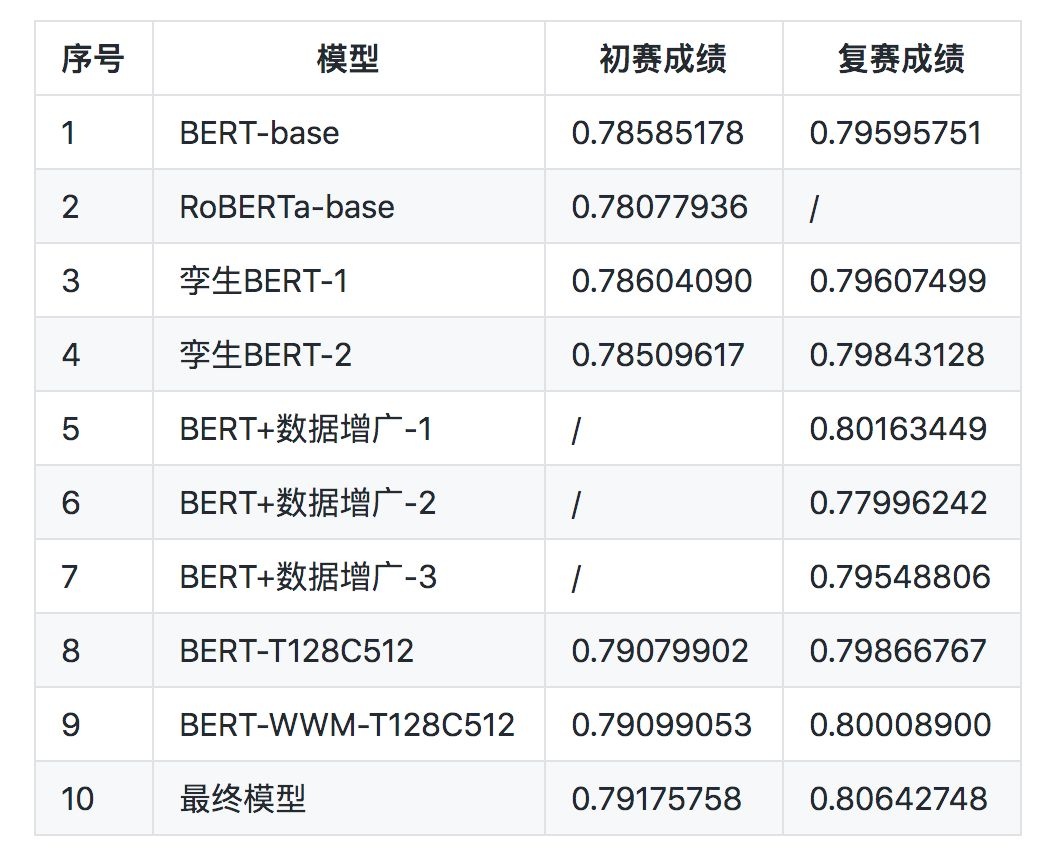
Task: Select the 最终模型 cell
Action: (243, 799)
